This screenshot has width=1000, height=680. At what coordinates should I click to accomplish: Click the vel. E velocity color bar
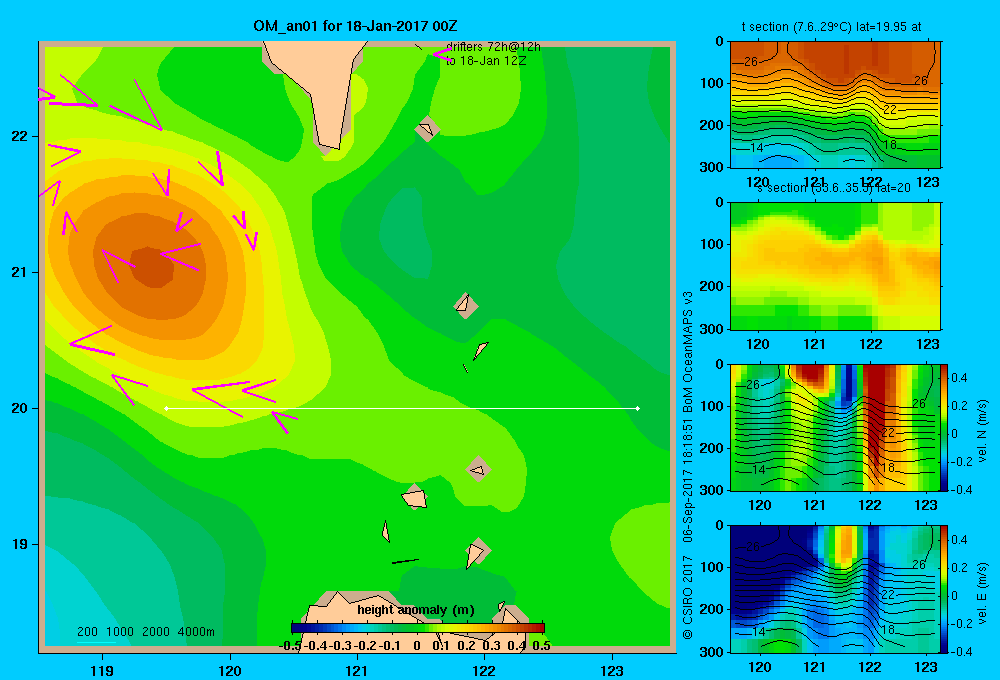(x=945, y=589)
